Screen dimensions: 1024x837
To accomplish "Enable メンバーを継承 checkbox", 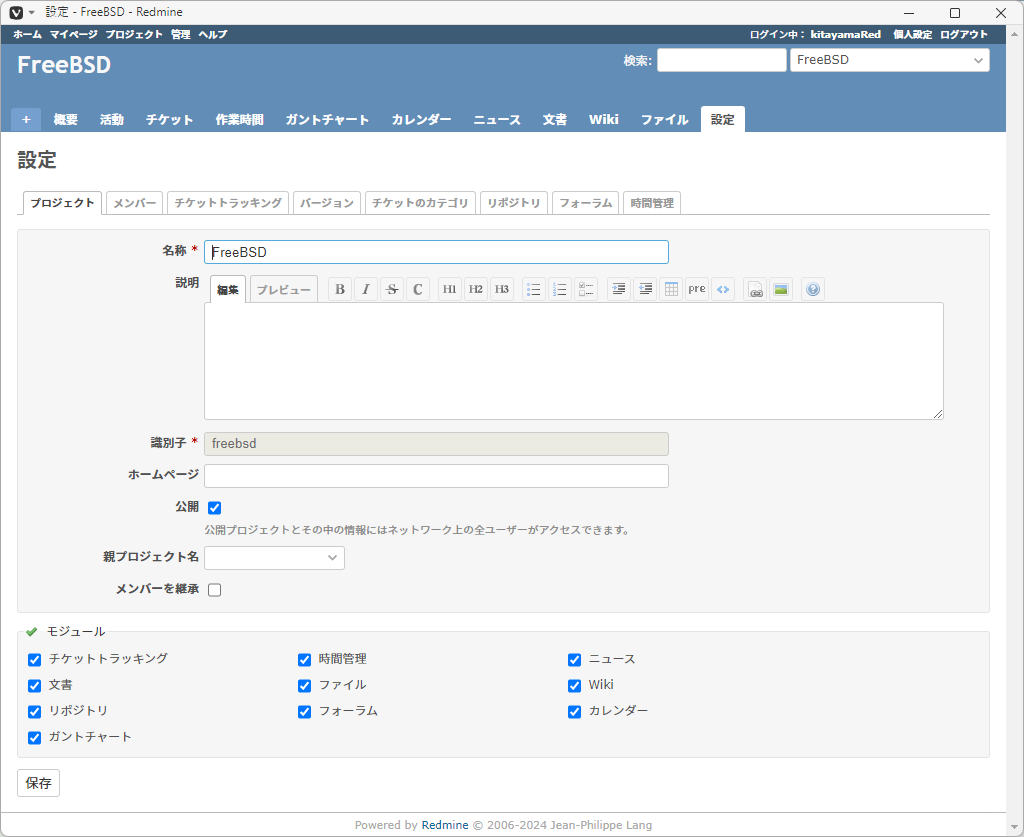I will 214,590.
